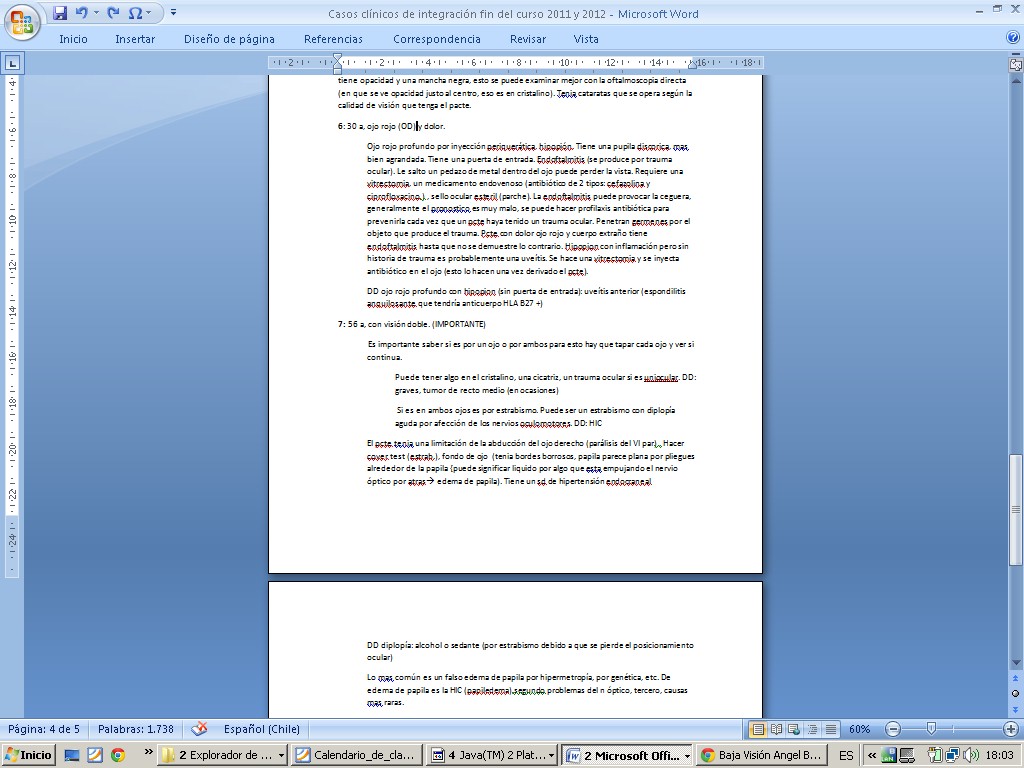Screen dimensions: 1024x768
Task: Click the Windows Inicio start button
Action: [x=29, y=755]
